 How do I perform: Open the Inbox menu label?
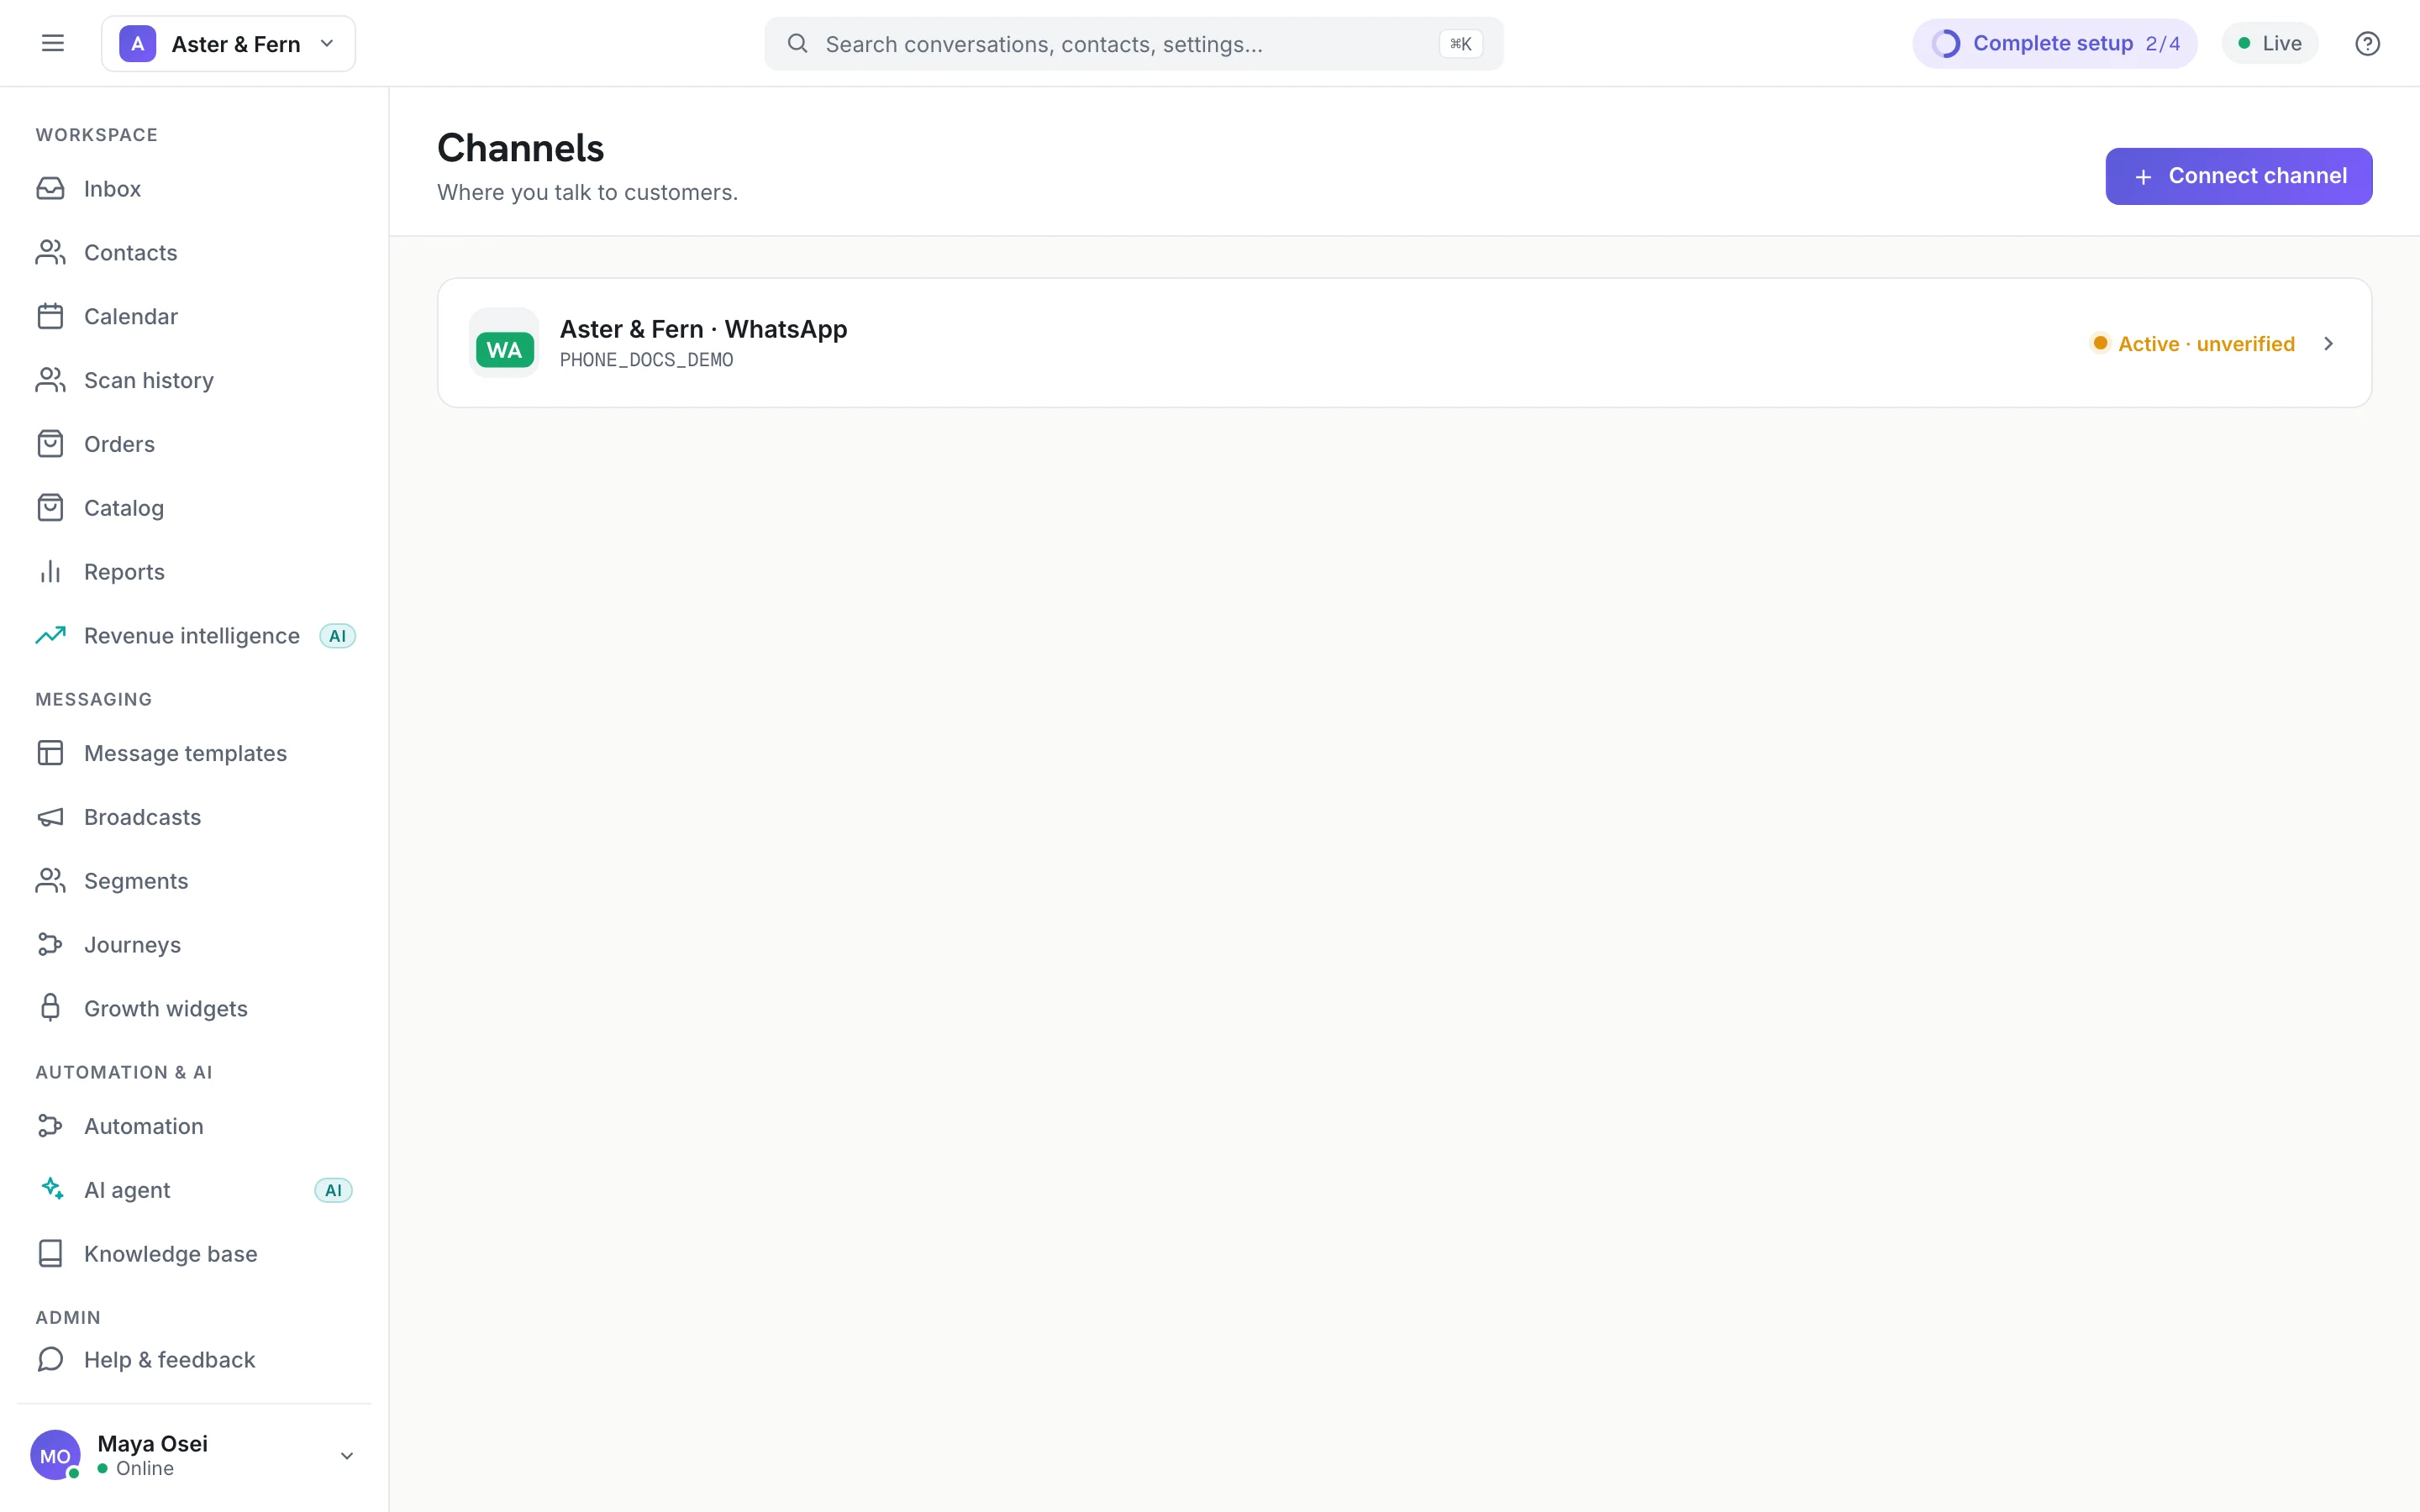click(112, 189)
